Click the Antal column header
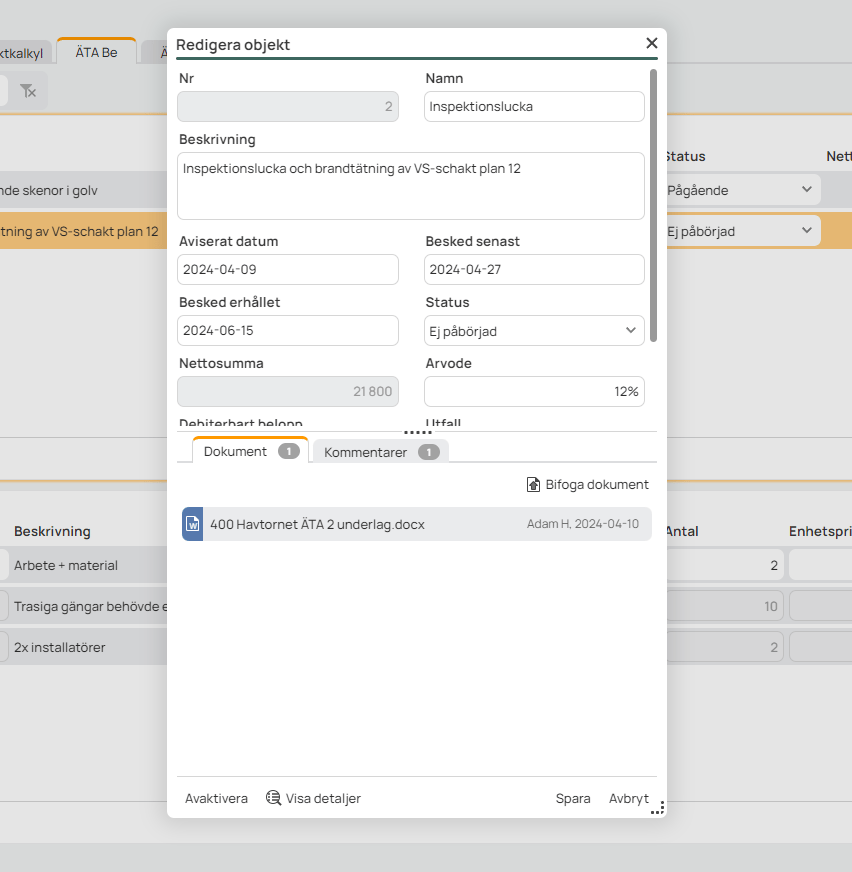This screenshot has height=872, width=852. (x=682, y=531)
